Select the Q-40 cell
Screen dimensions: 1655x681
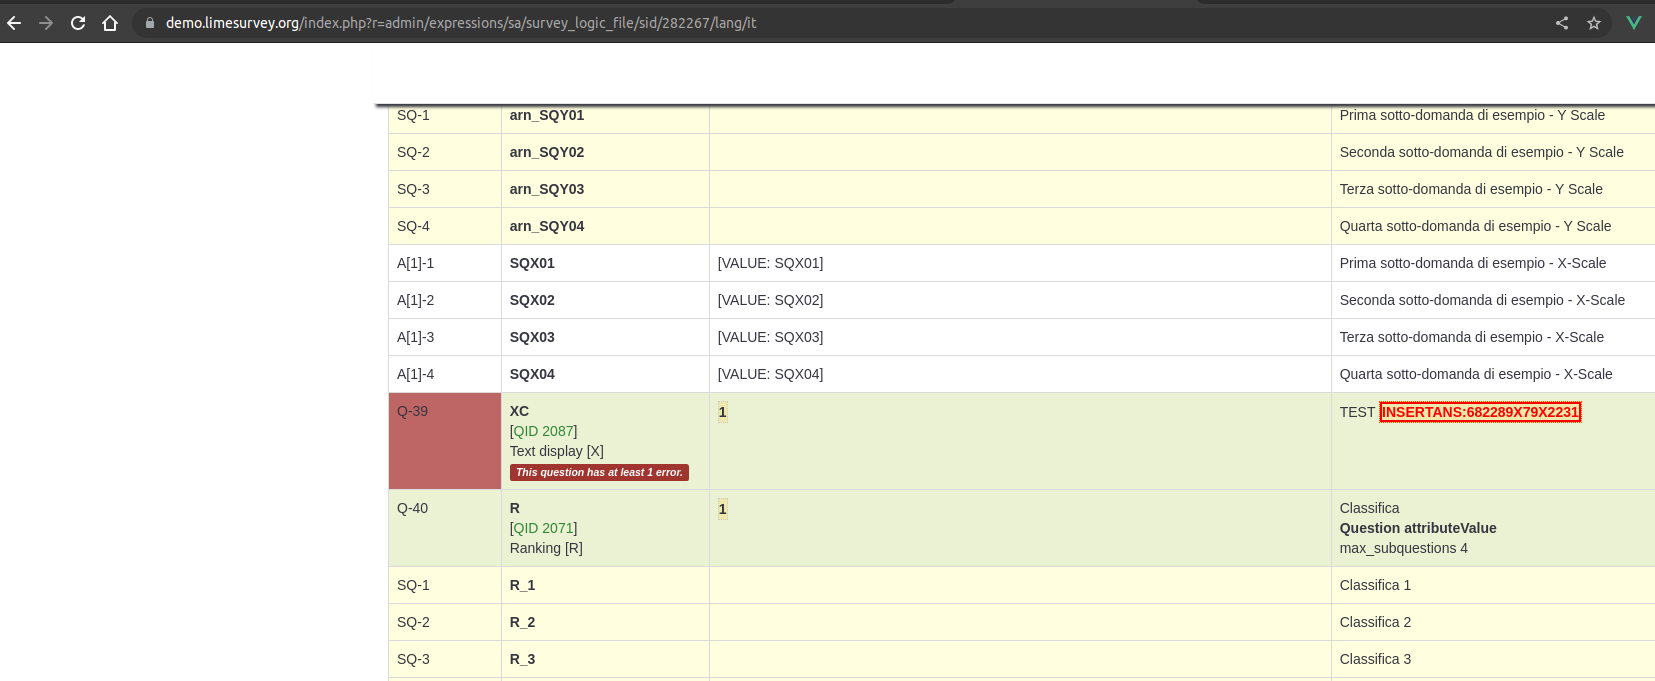[445, 528]
